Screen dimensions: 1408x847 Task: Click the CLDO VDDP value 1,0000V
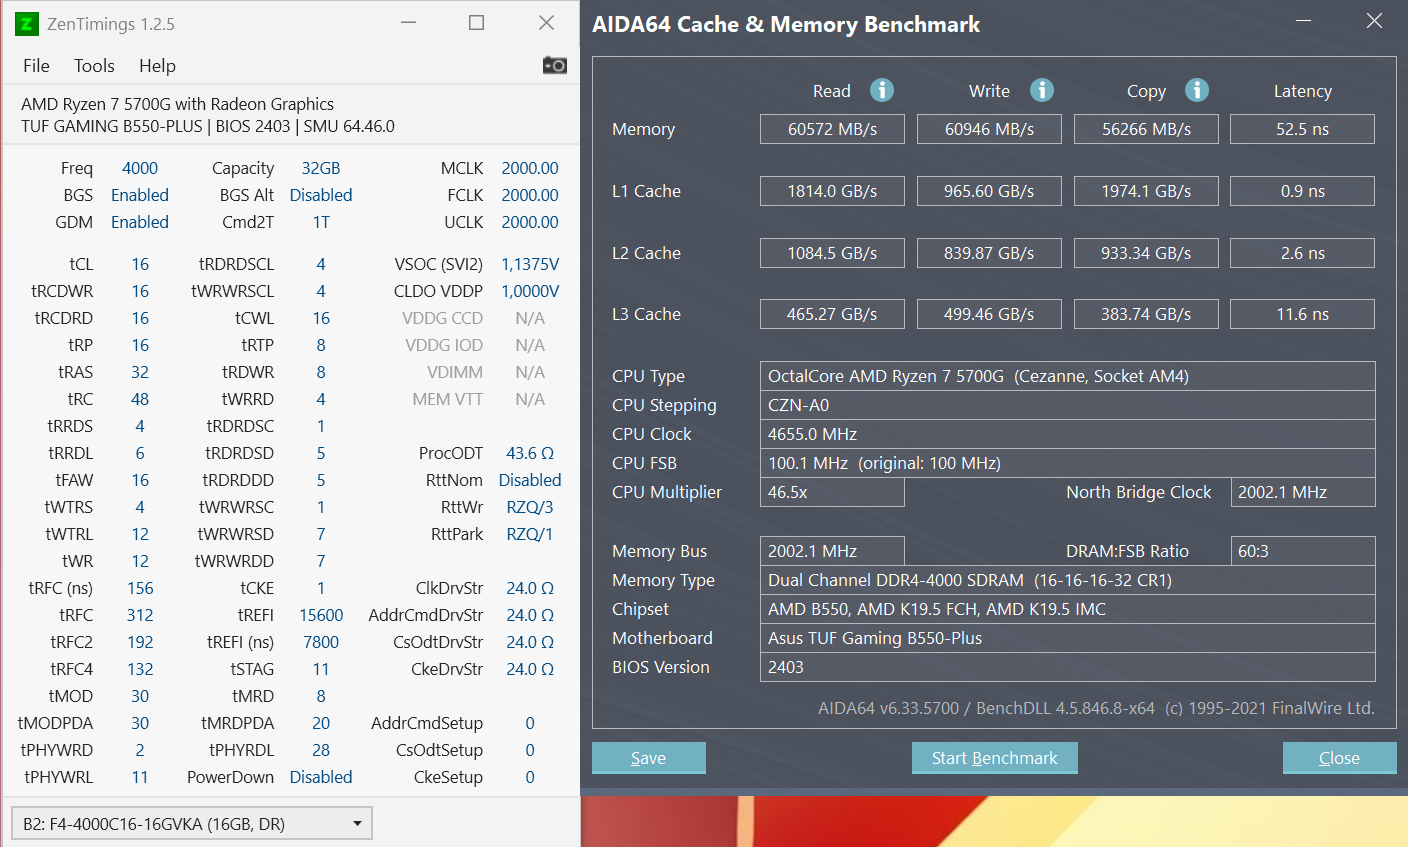pyautogui.click(x=530, y=291)
